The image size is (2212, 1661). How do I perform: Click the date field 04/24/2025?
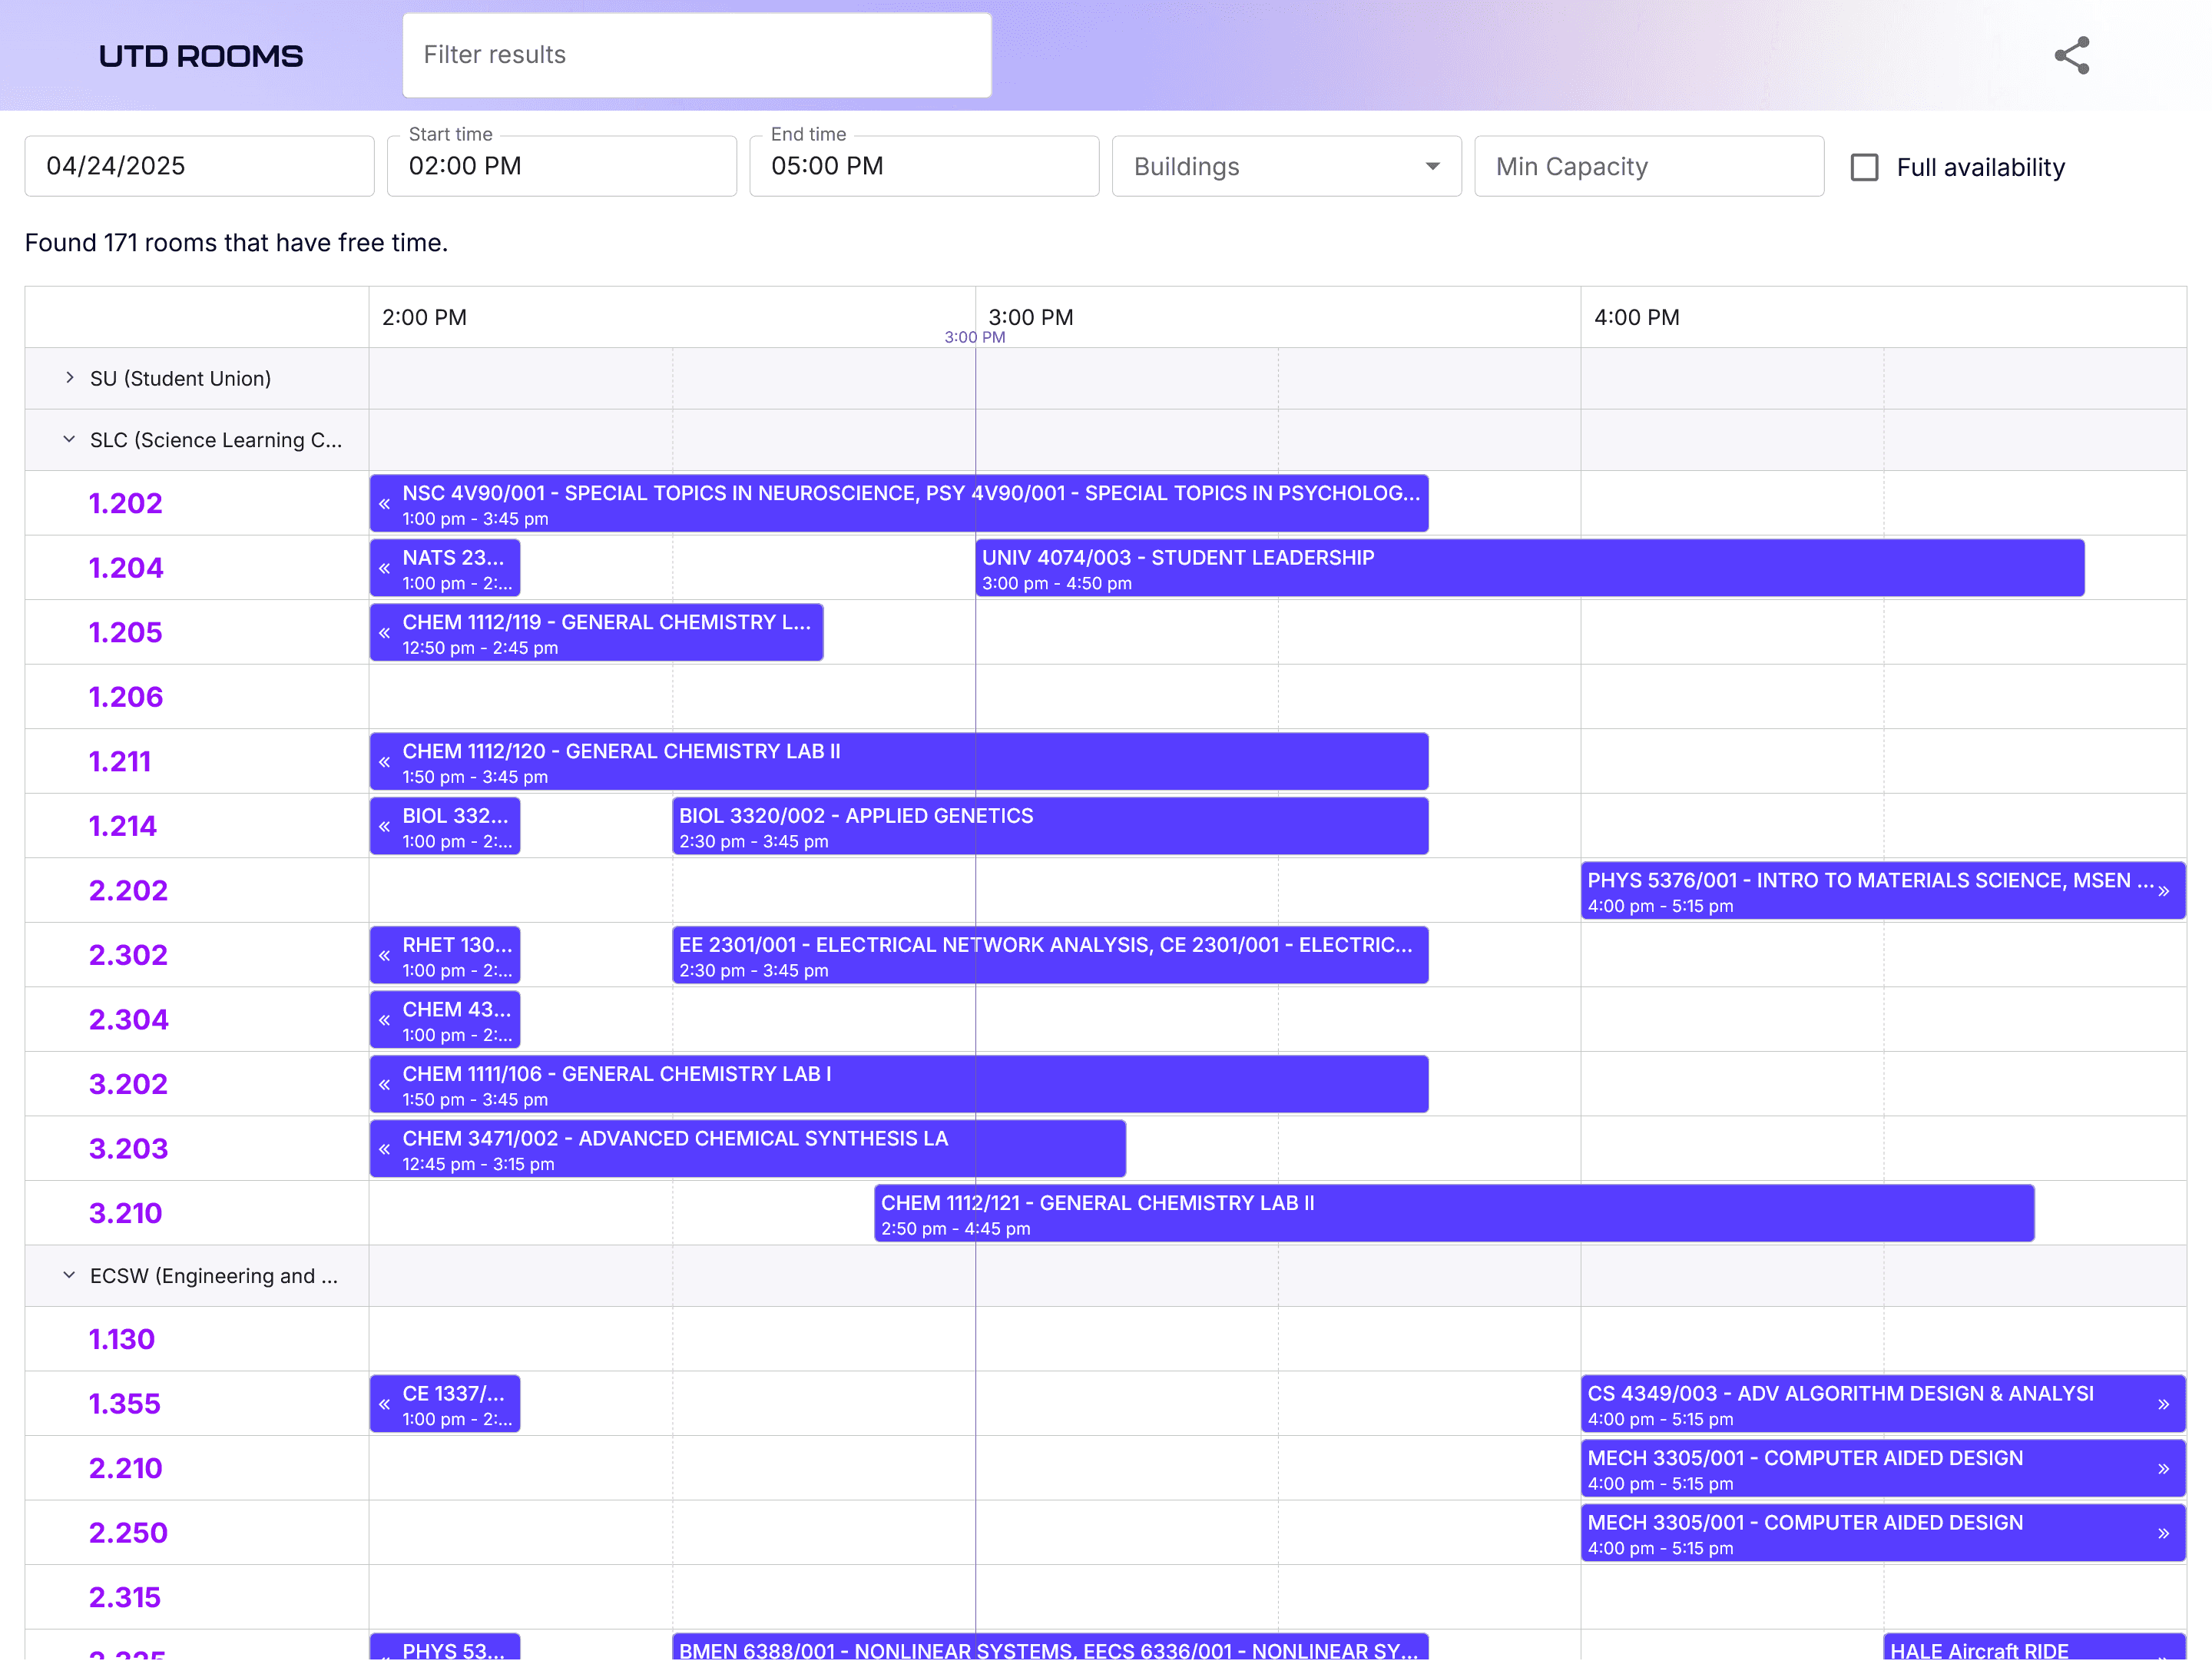(x=199, y=166)
